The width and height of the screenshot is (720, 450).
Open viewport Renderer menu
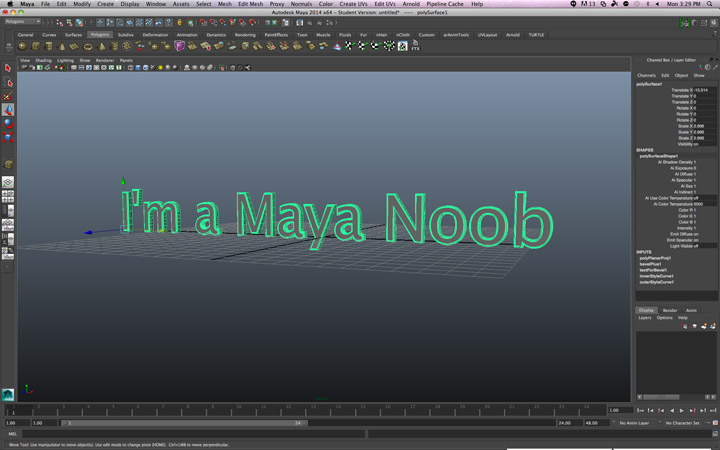coord(105,60)
